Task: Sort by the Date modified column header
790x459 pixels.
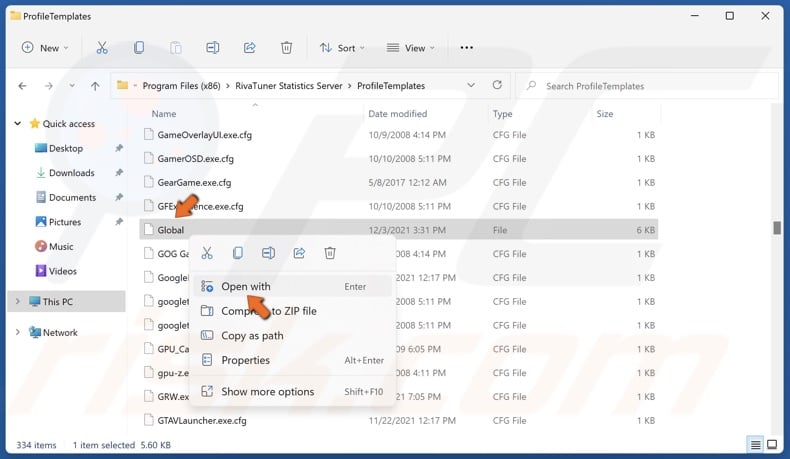Action: [398, 114]
